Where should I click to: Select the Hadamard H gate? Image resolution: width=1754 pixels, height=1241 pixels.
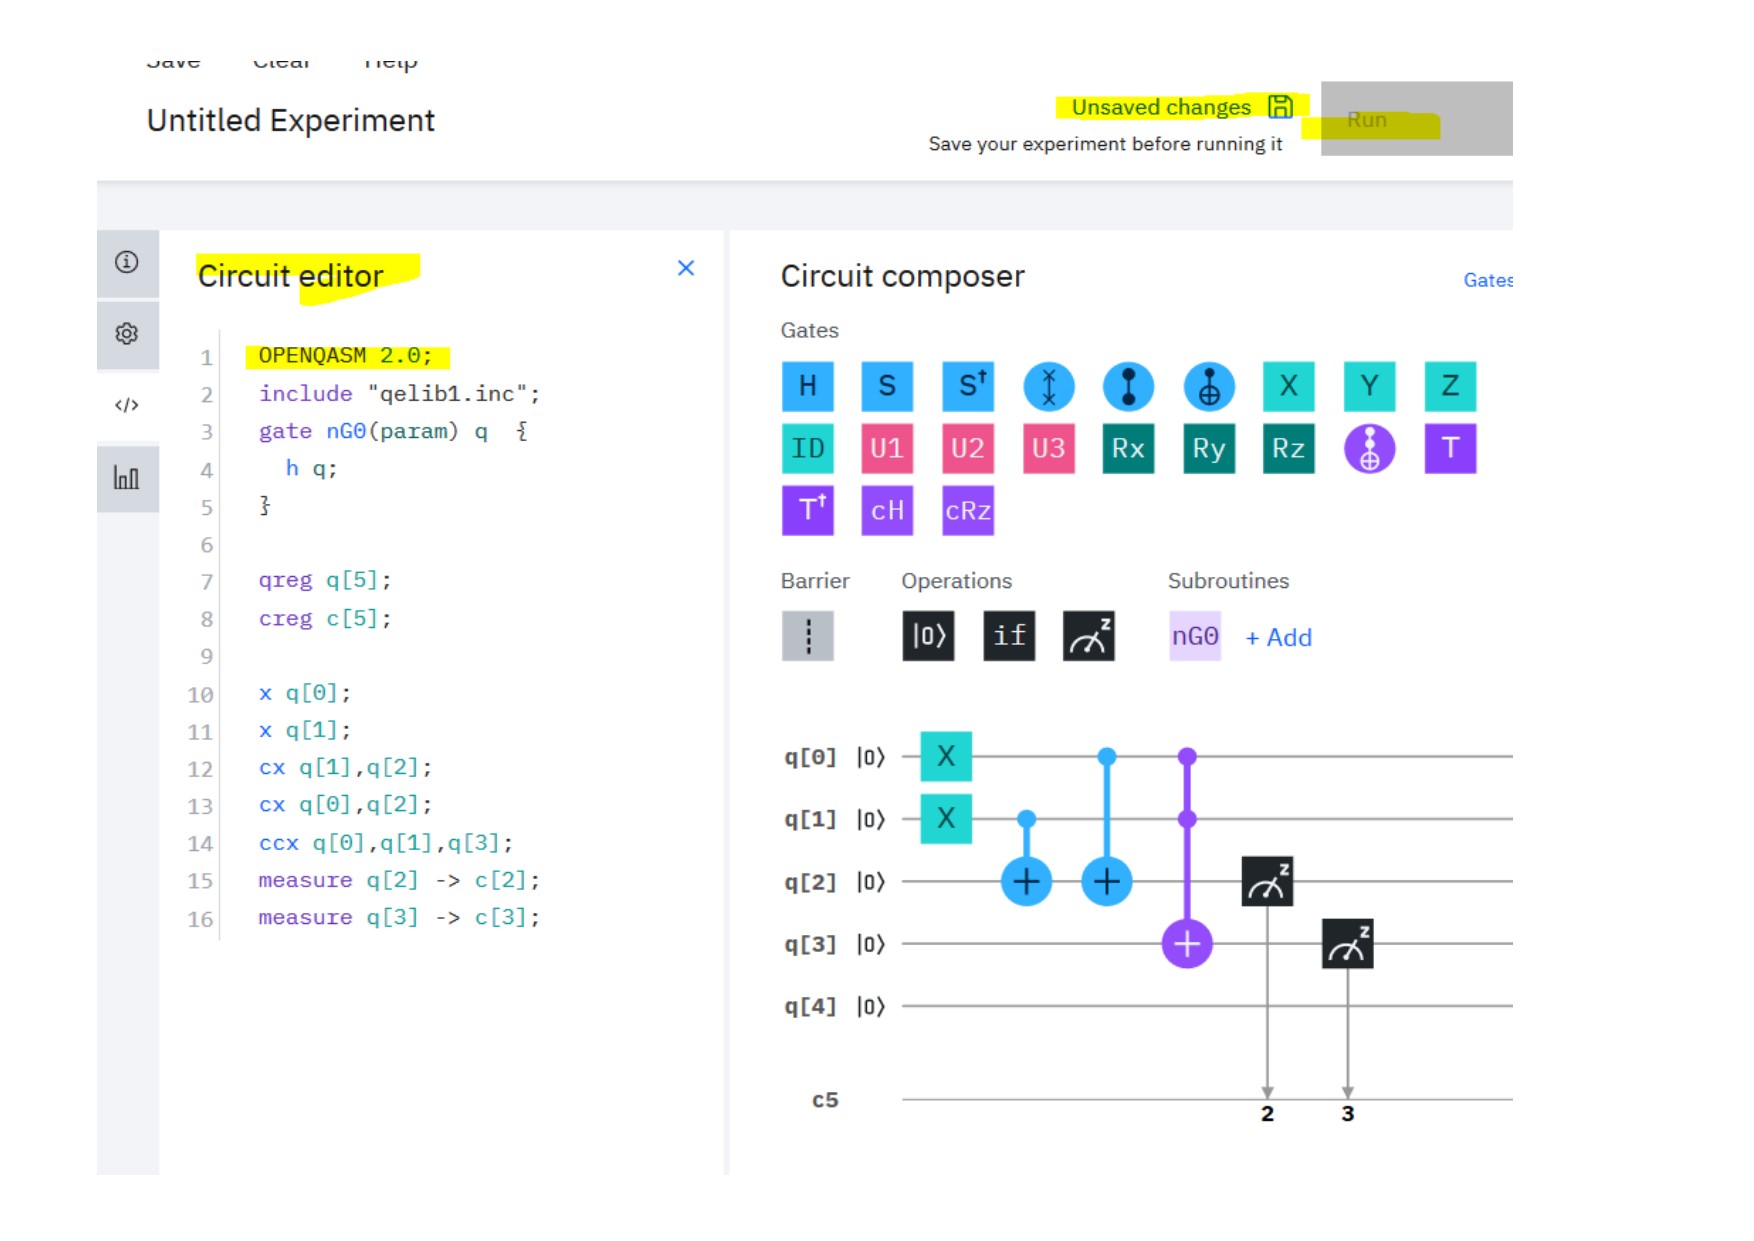coord(807,386)
